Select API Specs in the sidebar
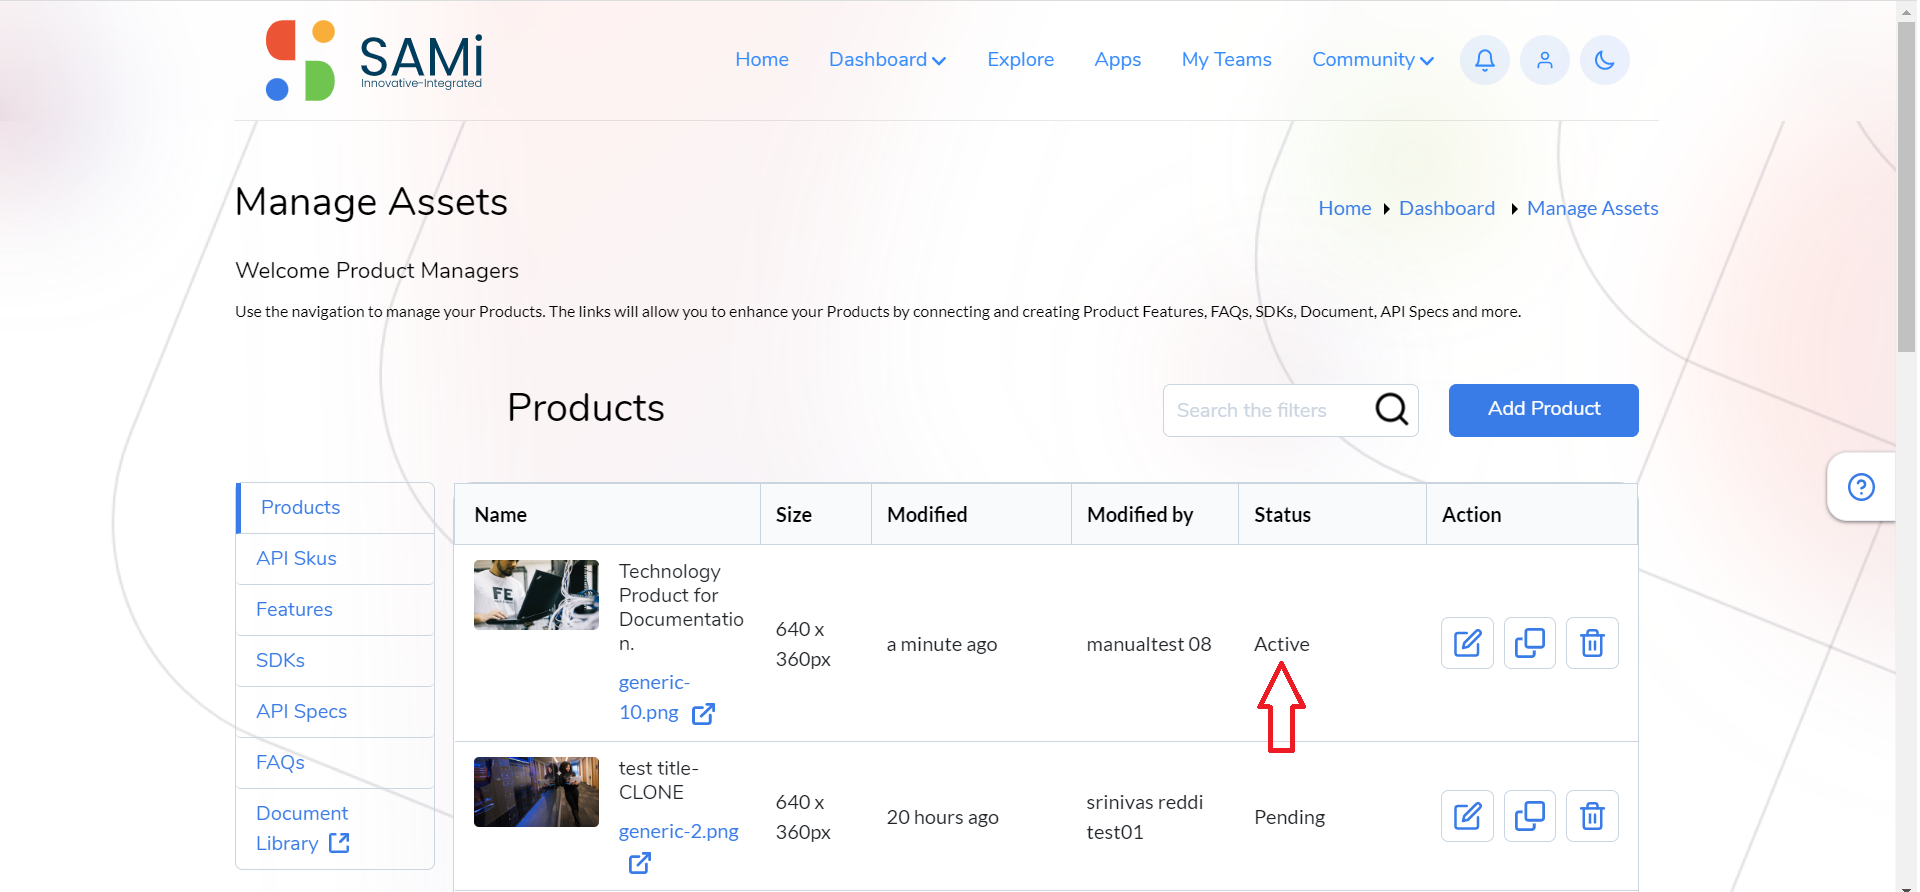Viewport: 1920px width, 892px height. click(335, 712)
